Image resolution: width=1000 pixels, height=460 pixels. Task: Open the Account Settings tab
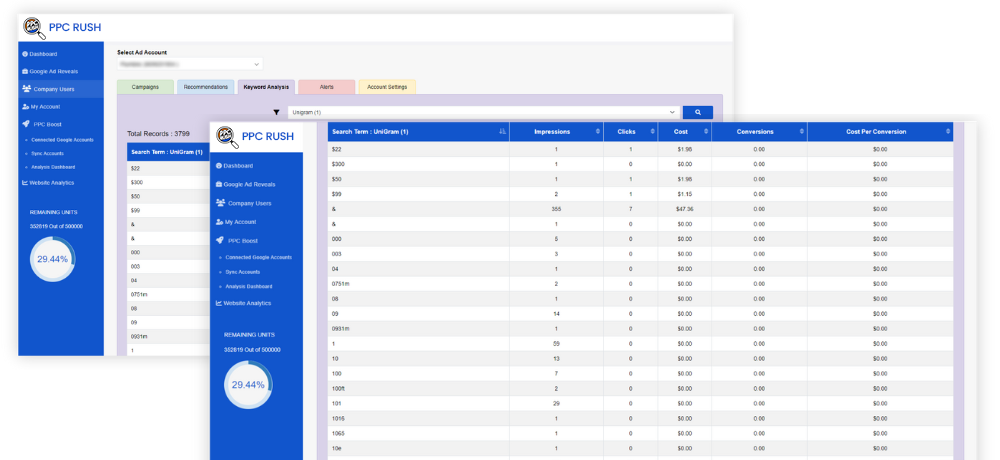[x=387, y=87]
